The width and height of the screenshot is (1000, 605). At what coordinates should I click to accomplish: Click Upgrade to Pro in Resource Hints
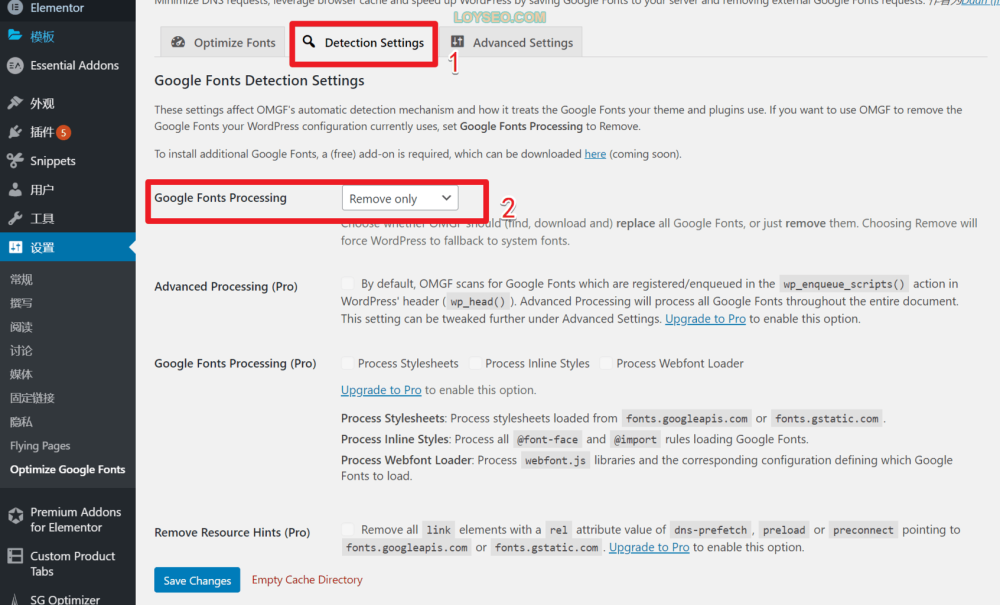(649, 547)
